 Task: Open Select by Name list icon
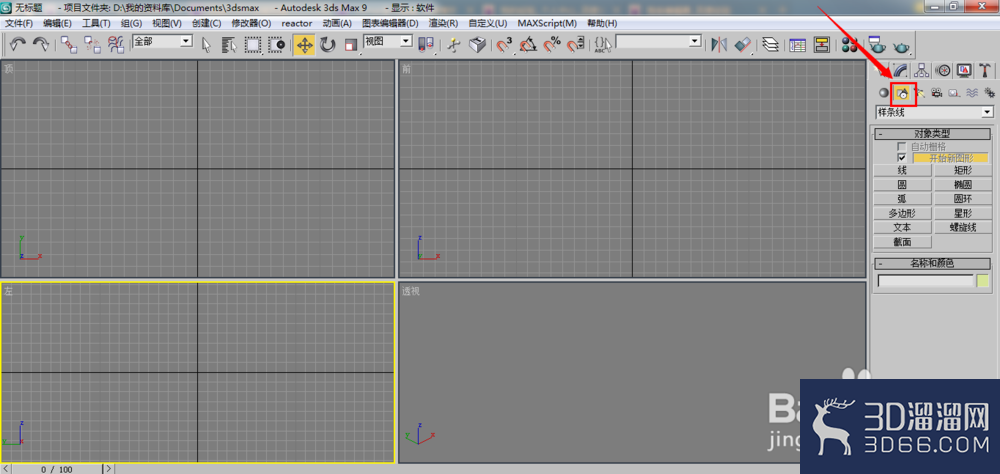point(229,45)
